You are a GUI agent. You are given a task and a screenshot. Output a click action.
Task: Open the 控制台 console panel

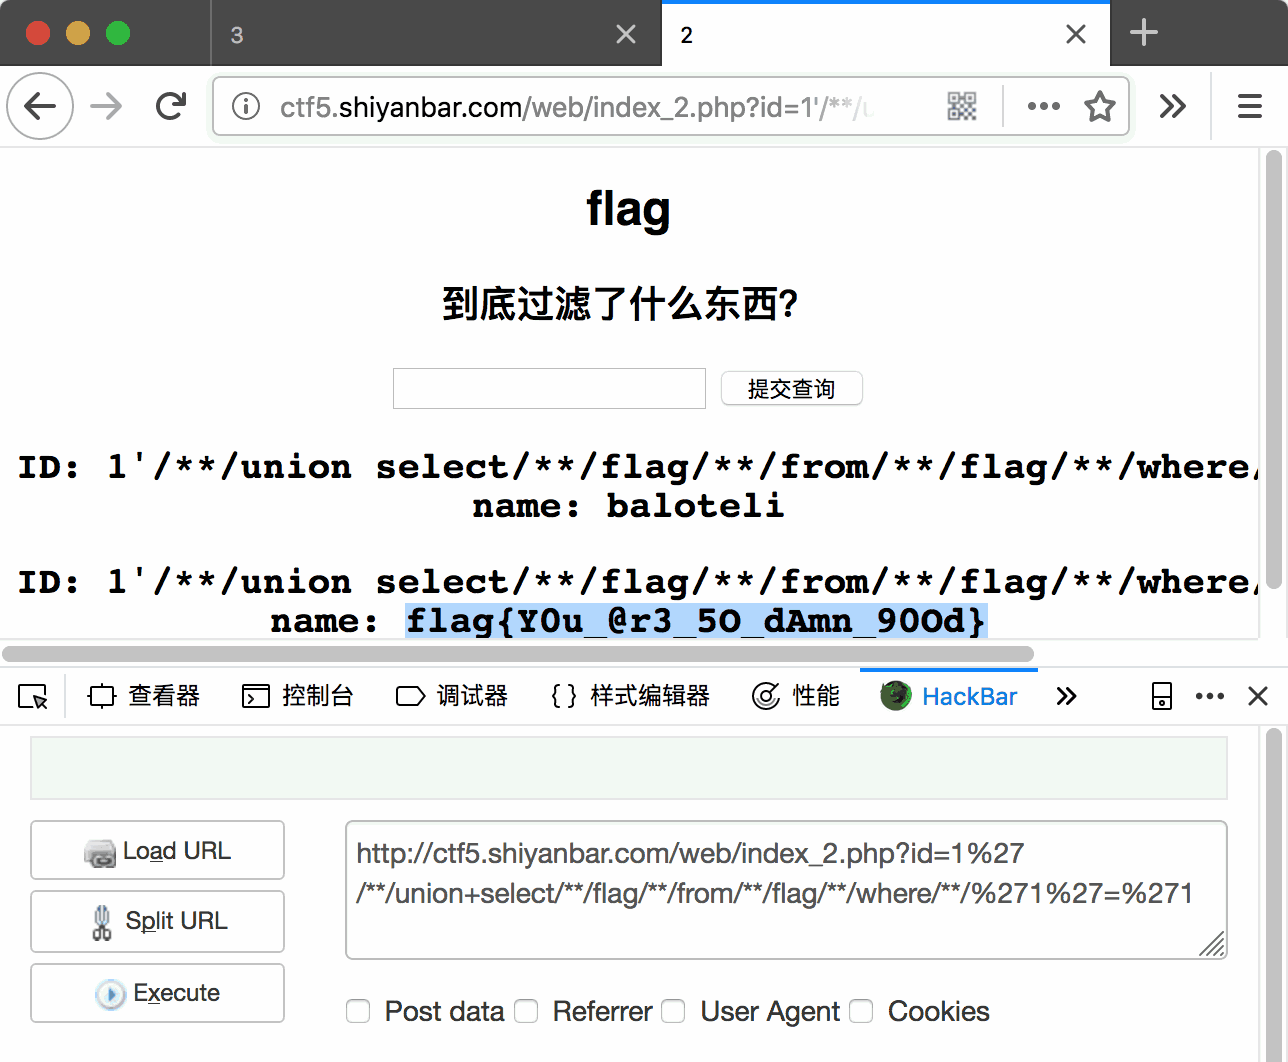pos(298,696)
